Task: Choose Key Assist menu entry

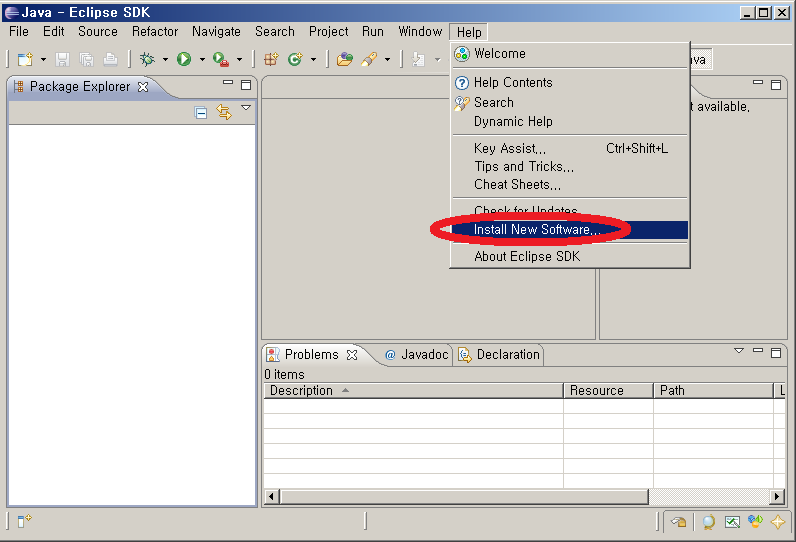Action: click(570, 148)
